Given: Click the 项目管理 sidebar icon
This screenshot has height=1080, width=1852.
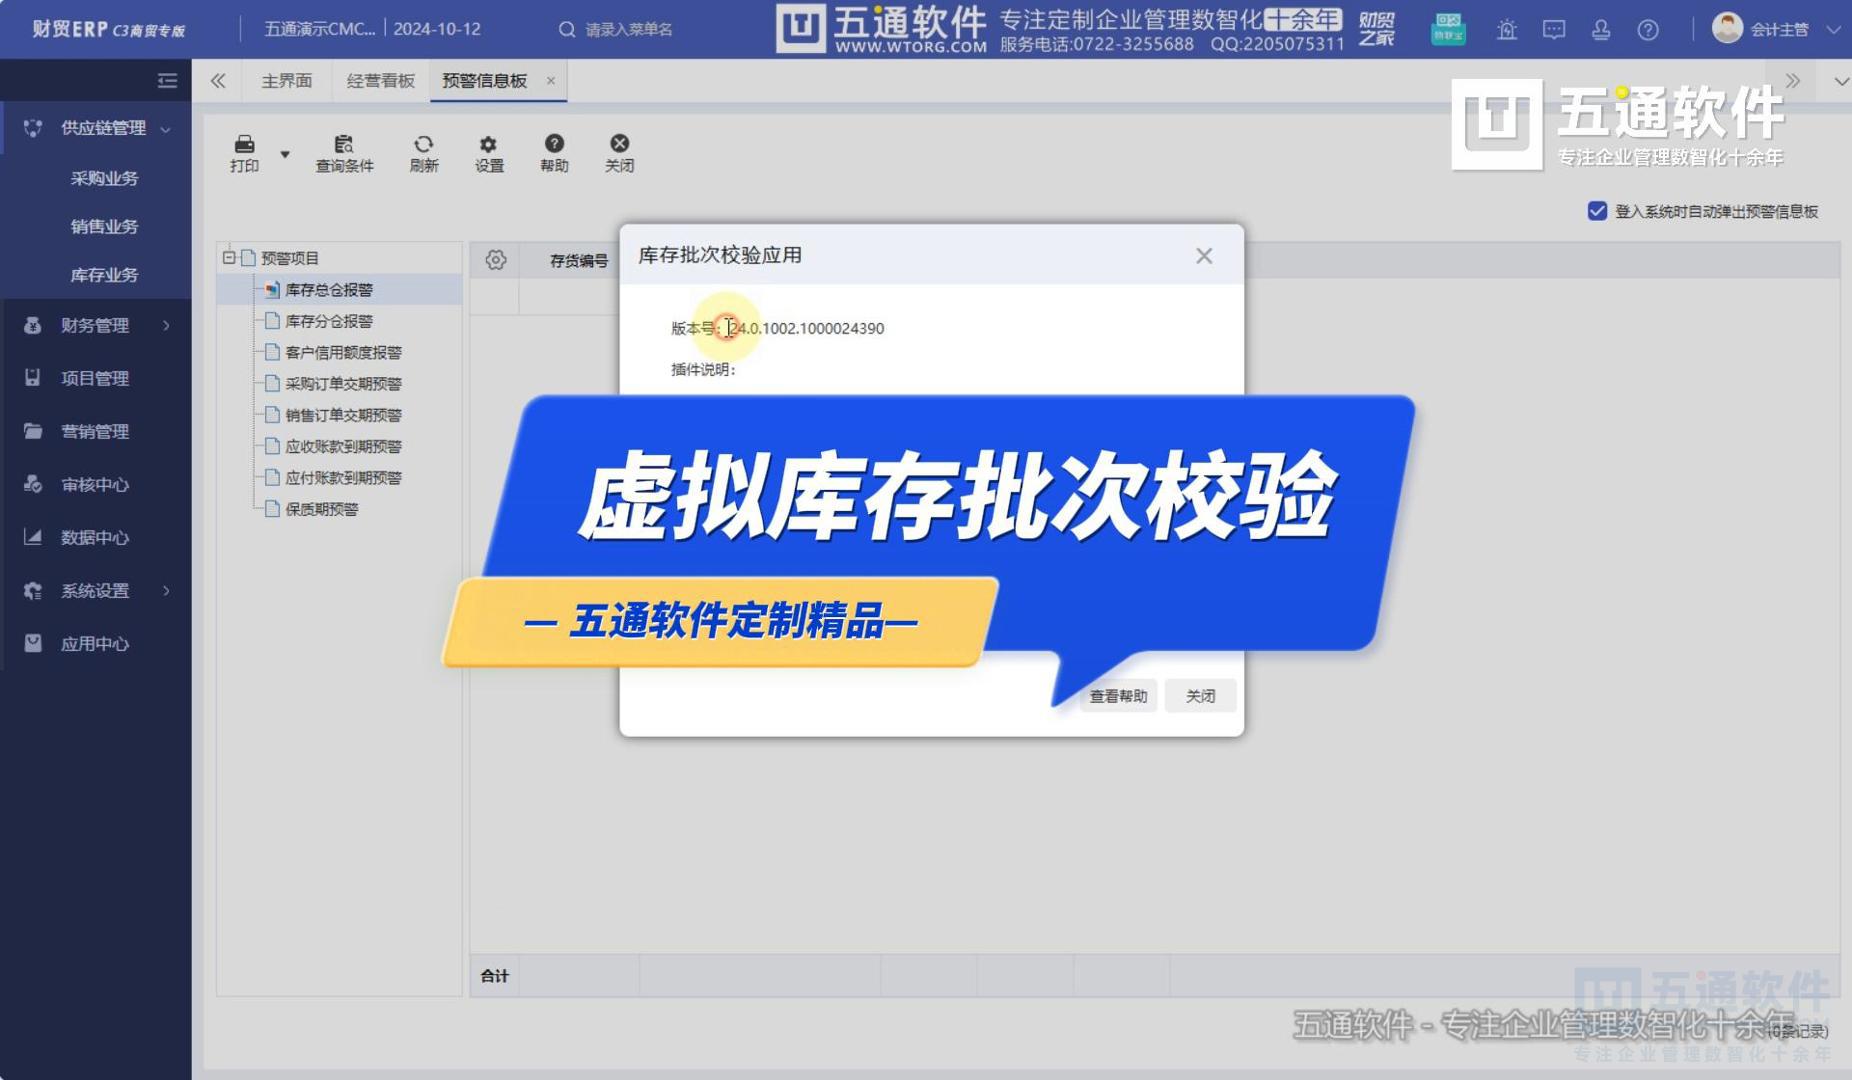Looking at the screenshot, I should pos(33,378).
